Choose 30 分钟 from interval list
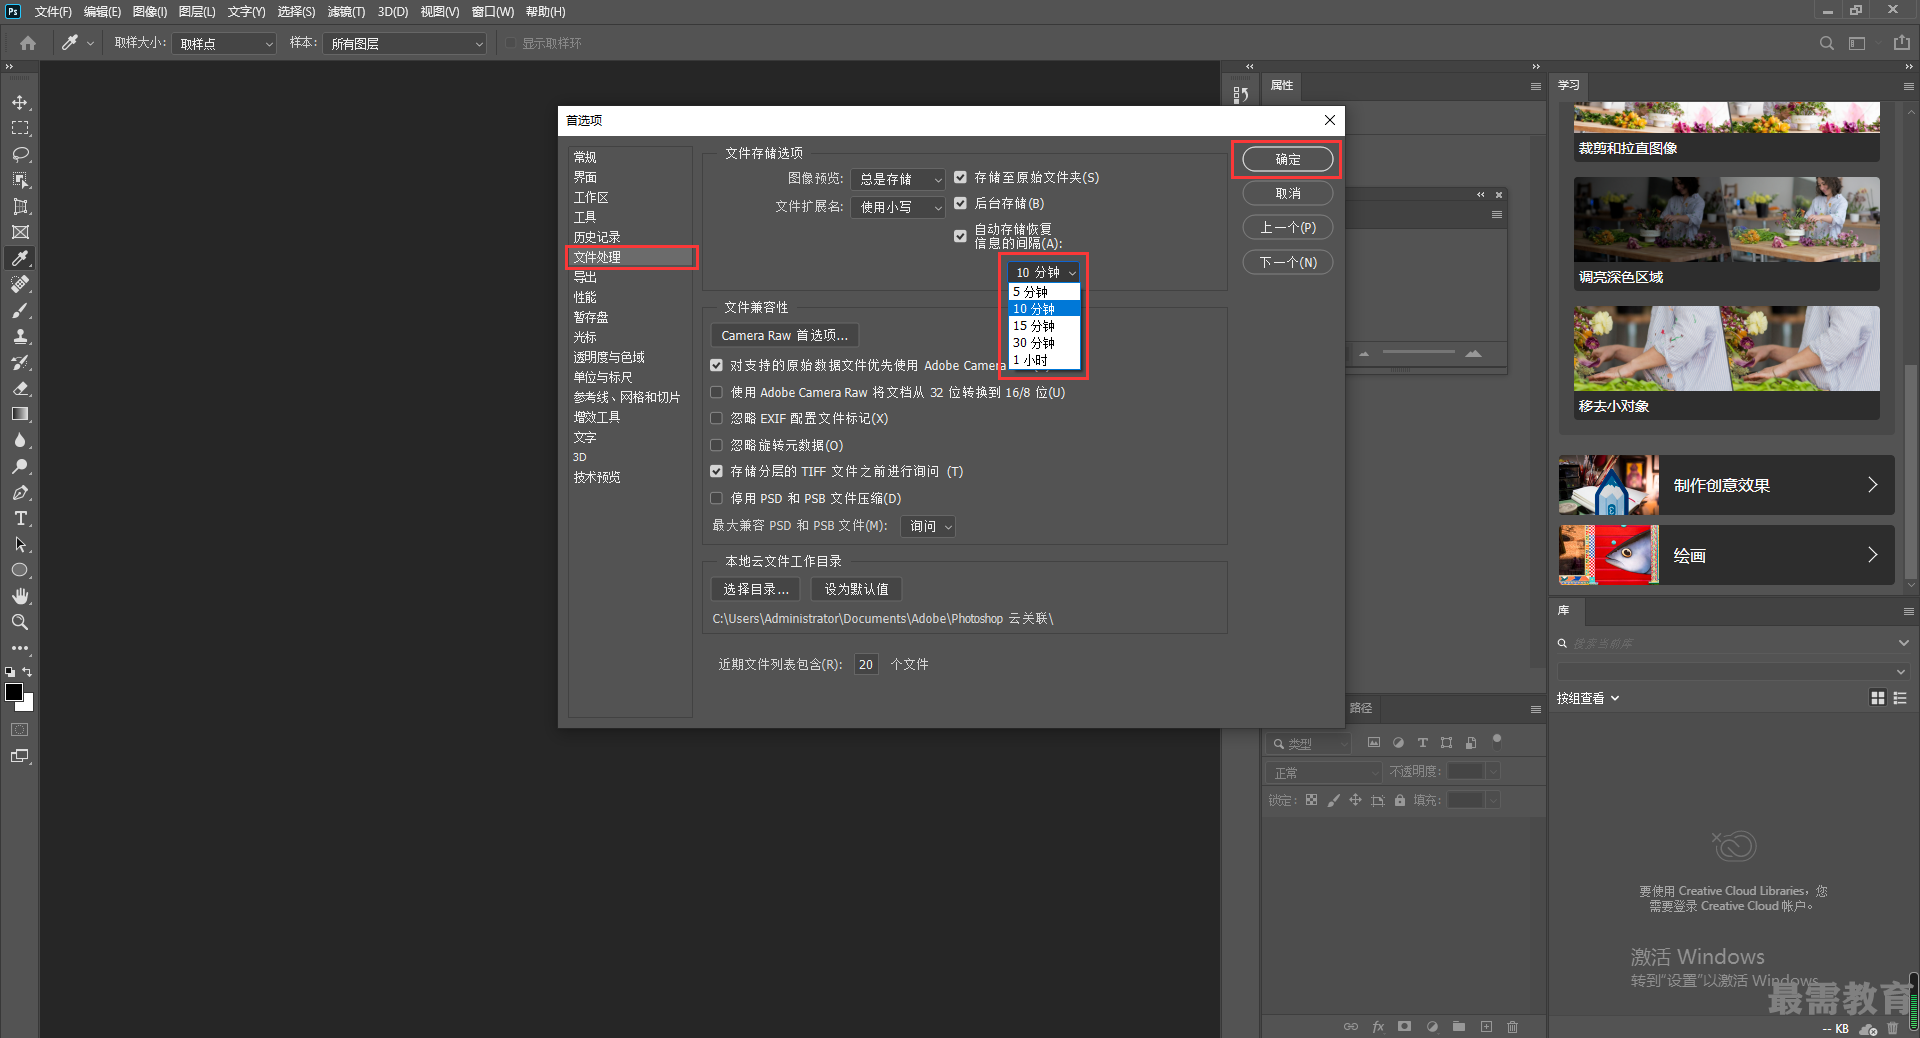The width and height of the screenshot is (1920, 1038). (x=1044, y=343)
